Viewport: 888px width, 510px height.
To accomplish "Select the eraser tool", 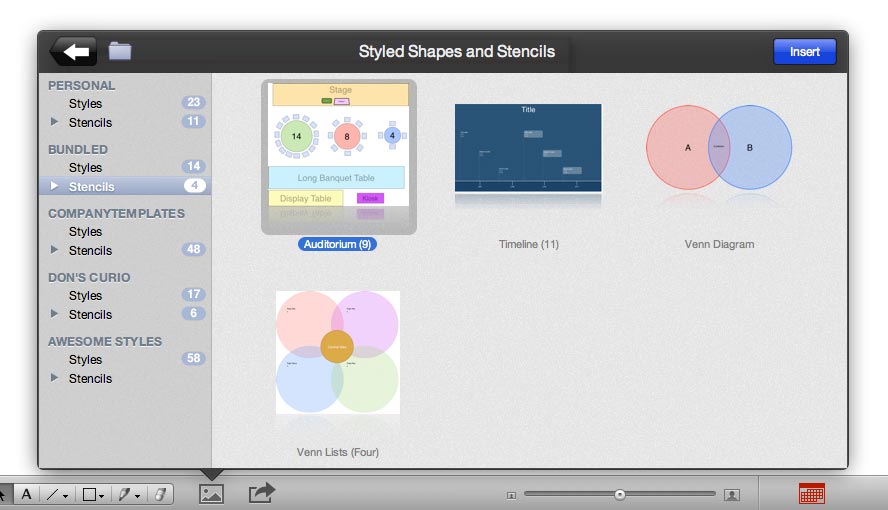I will click(160, 495).
